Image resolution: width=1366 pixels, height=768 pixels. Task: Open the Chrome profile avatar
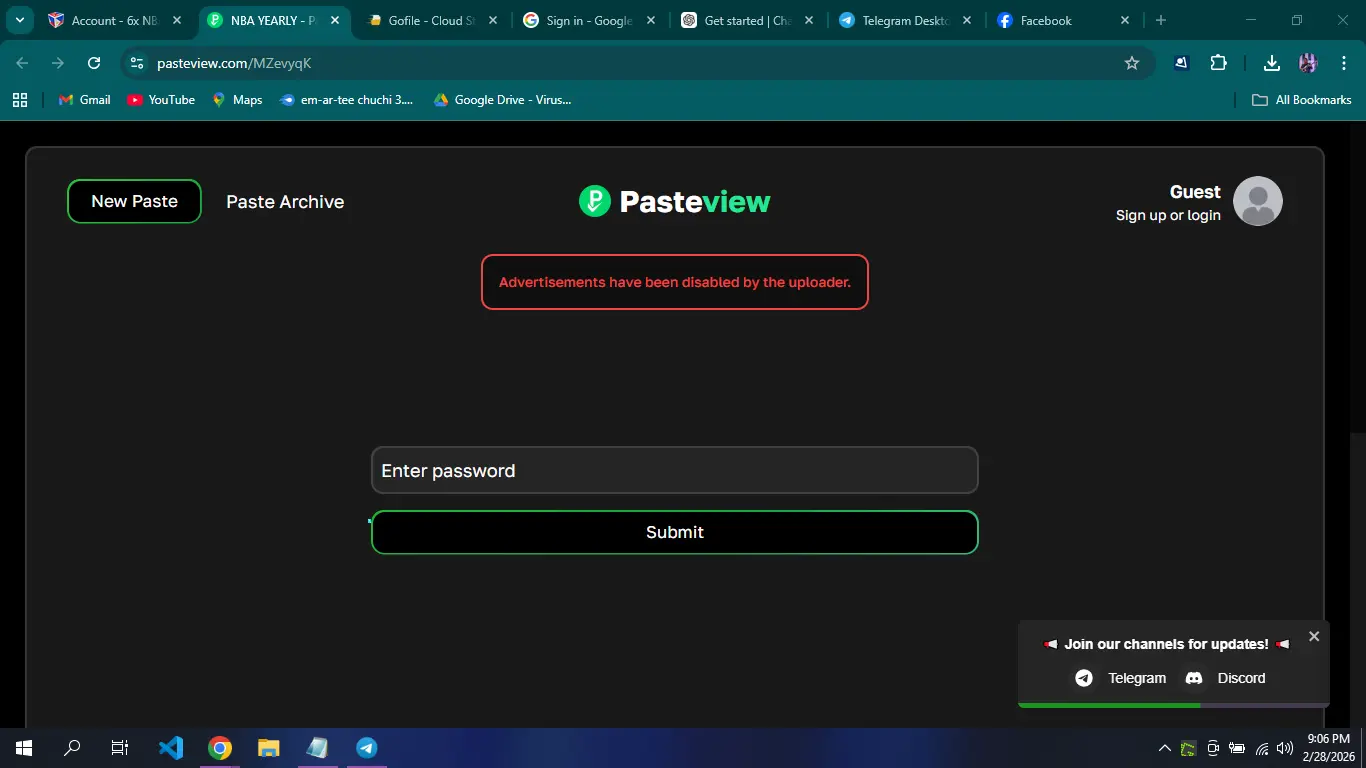coord(1308,63)
